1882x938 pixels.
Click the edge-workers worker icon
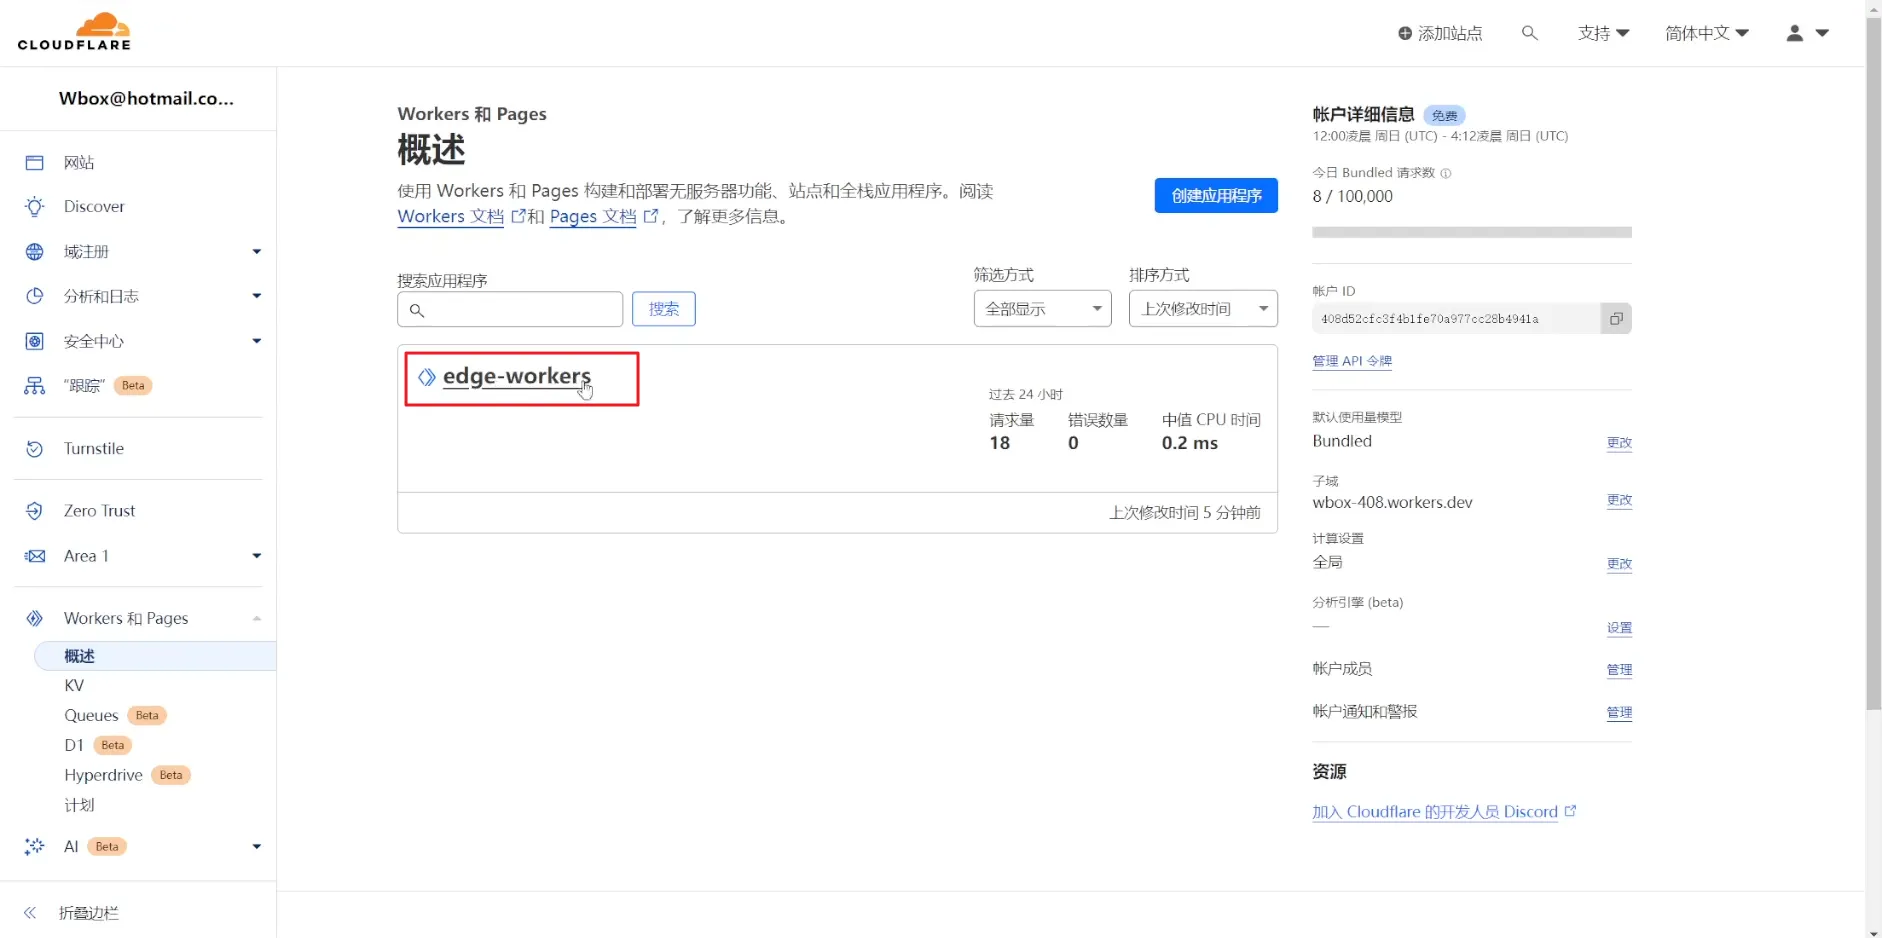427,377
